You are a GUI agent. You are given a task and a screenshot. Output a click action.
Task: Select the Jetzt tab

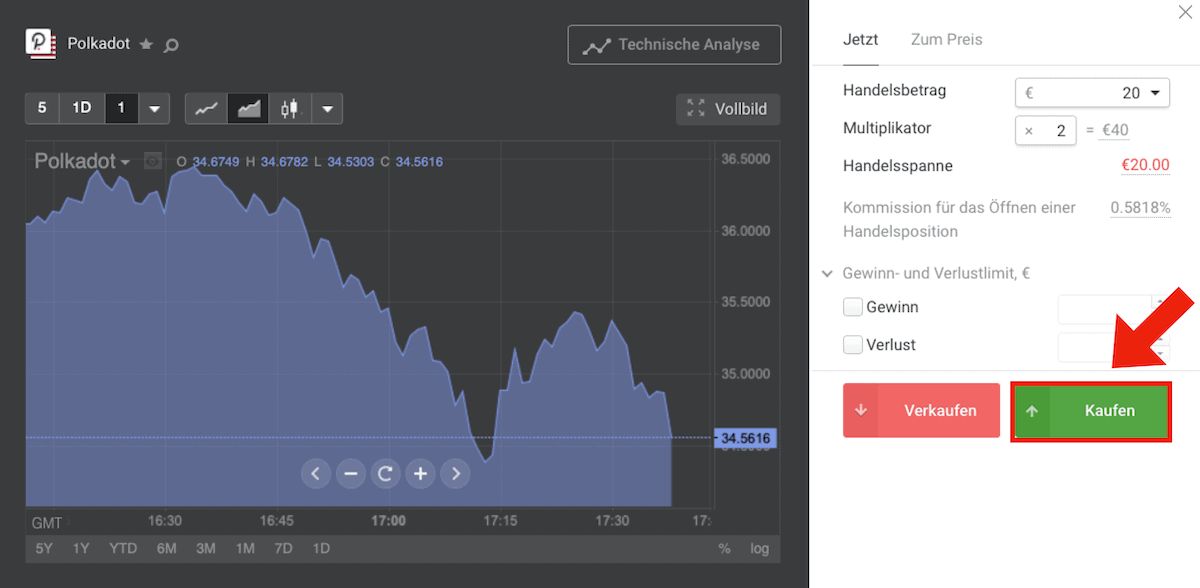(x=860, y=40)
